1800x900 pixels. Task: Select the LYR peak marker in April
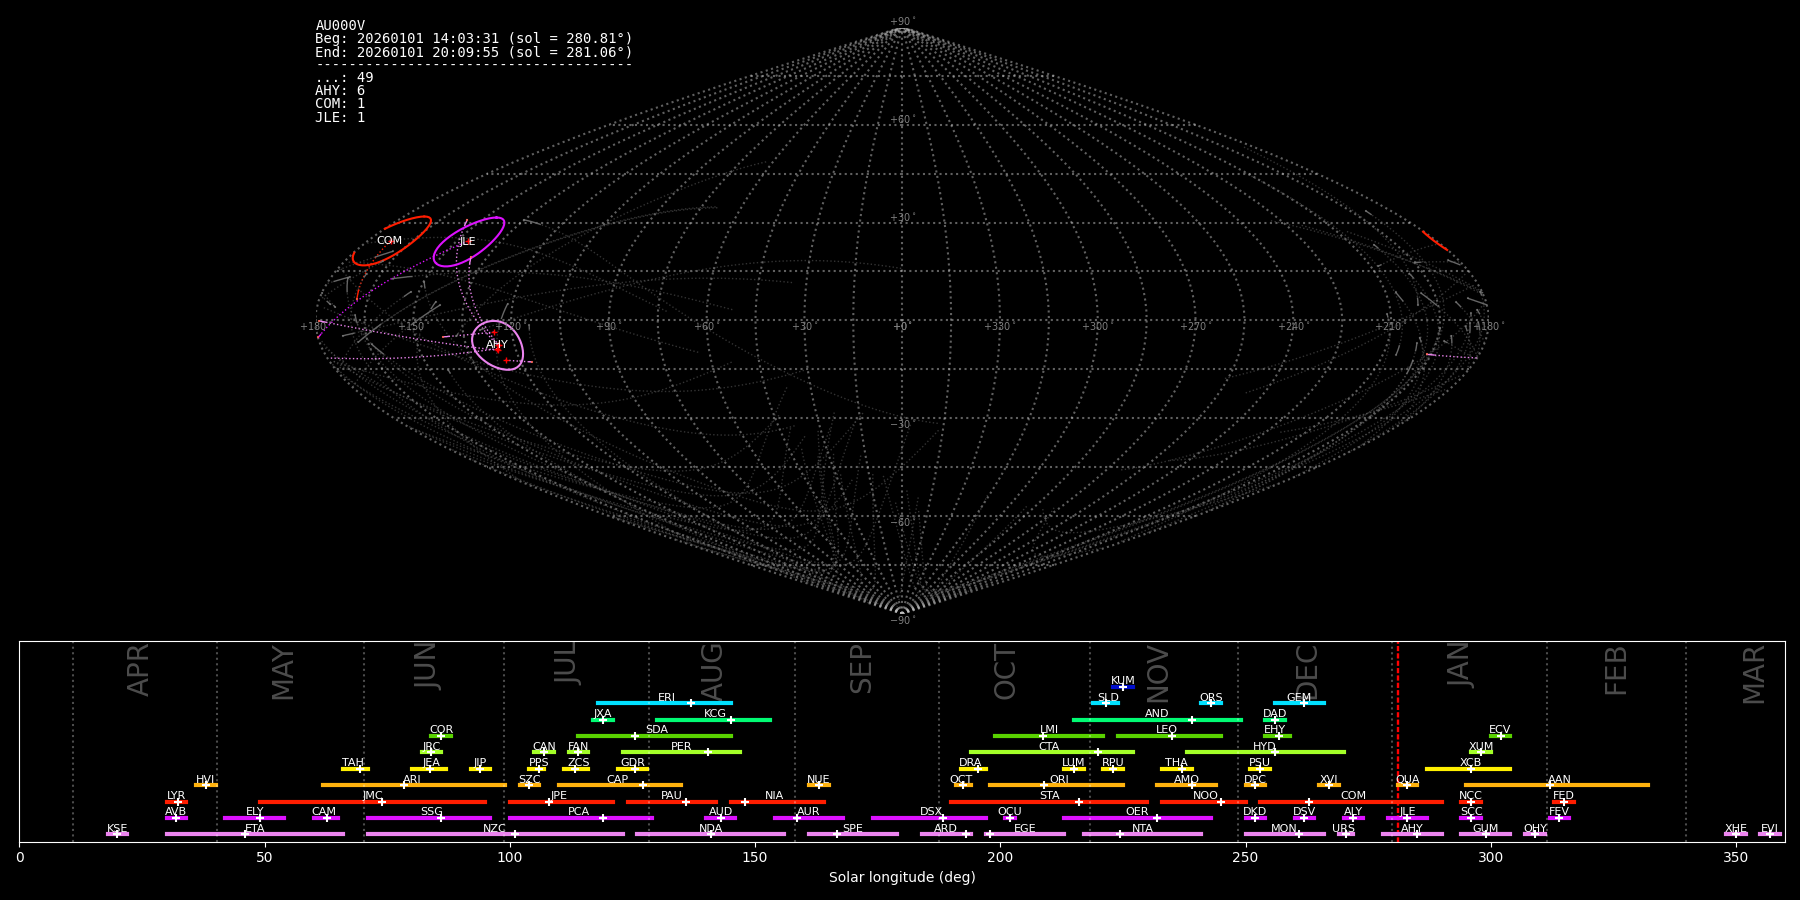[x=178, y=802]
